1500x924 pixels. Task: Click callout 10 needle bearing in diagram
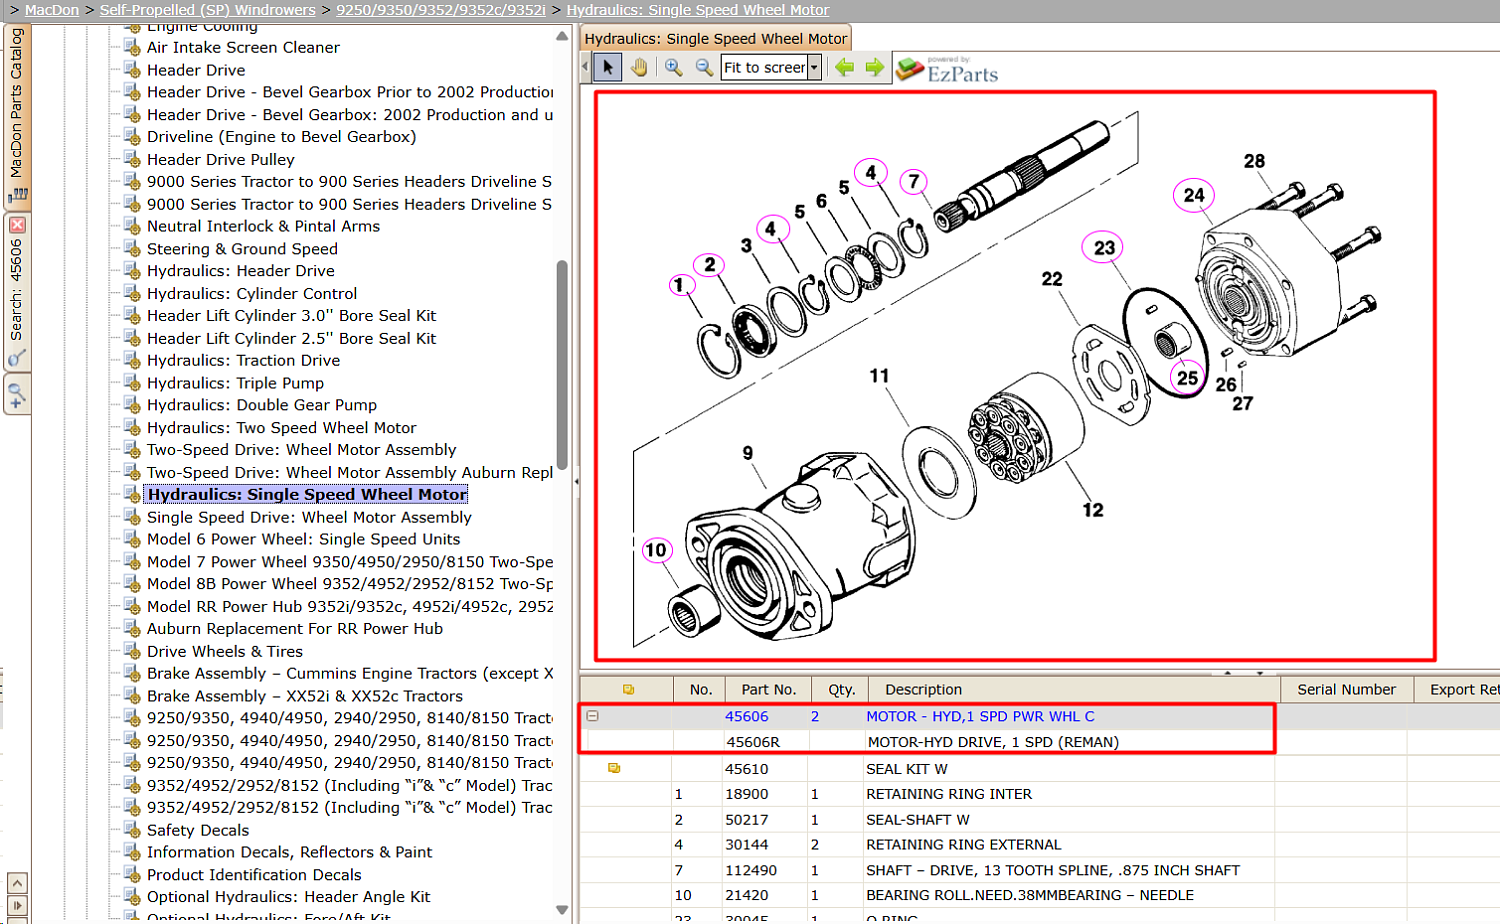click(656, 550)
